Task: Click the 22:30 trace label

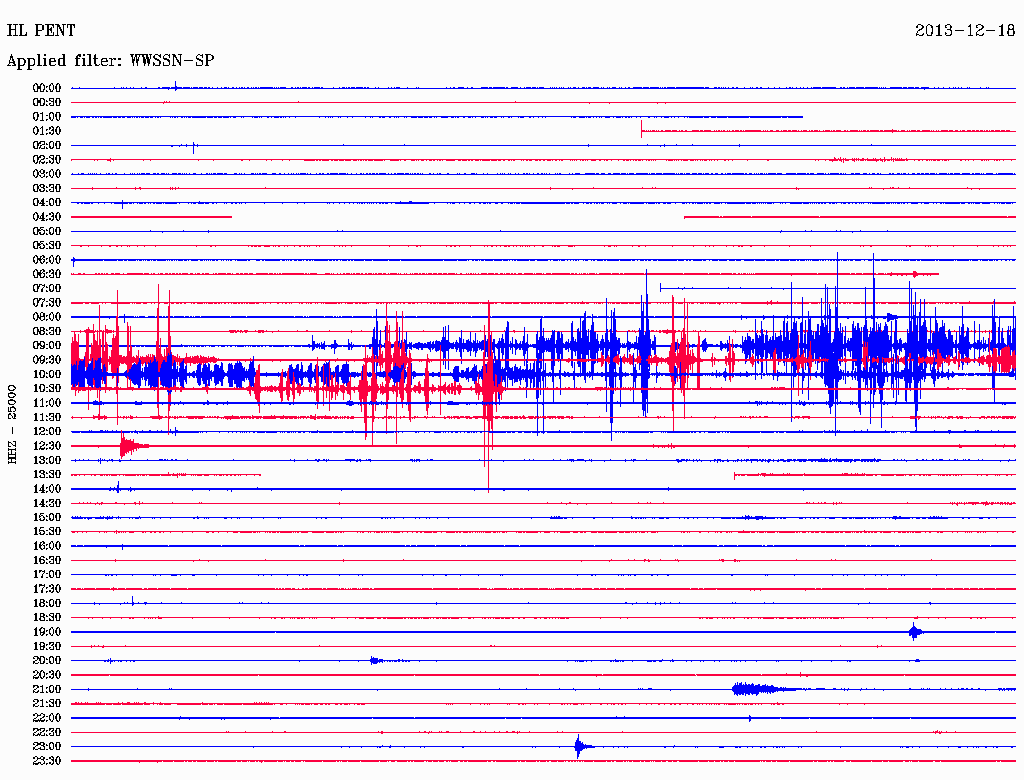Action: [x=47, y=733]
